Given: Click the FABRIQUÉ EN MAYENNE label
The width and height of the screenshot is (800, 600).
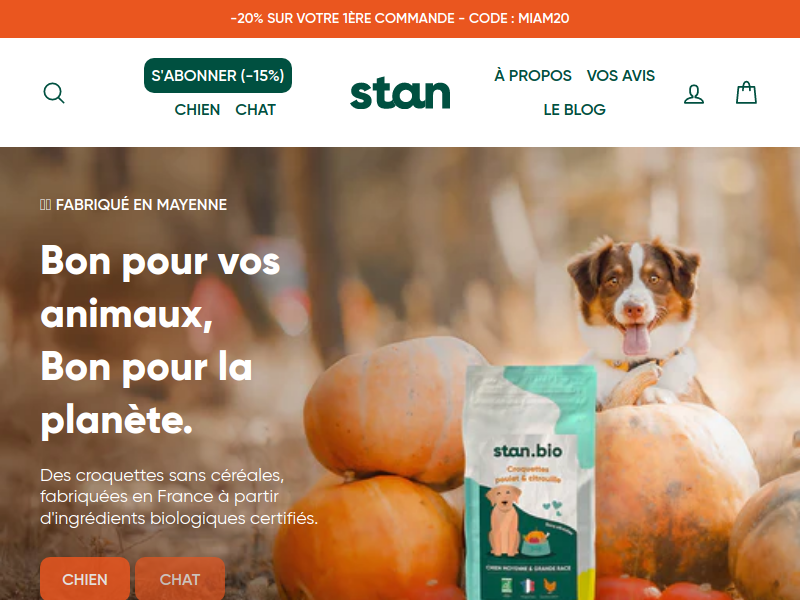Looking at the screenshot, I should (x=134, y=205).
